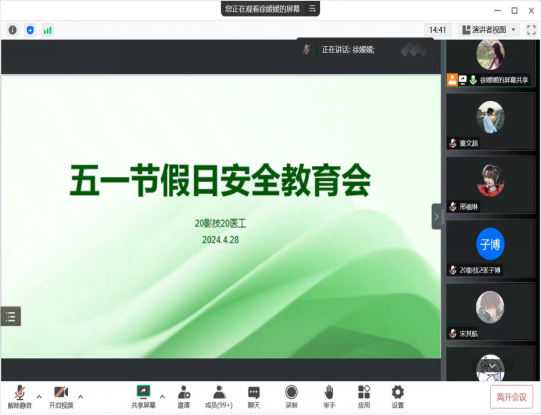Open 应用 apps icon
The width and height of the screenshot is (541, 415).
click(364, 397)
